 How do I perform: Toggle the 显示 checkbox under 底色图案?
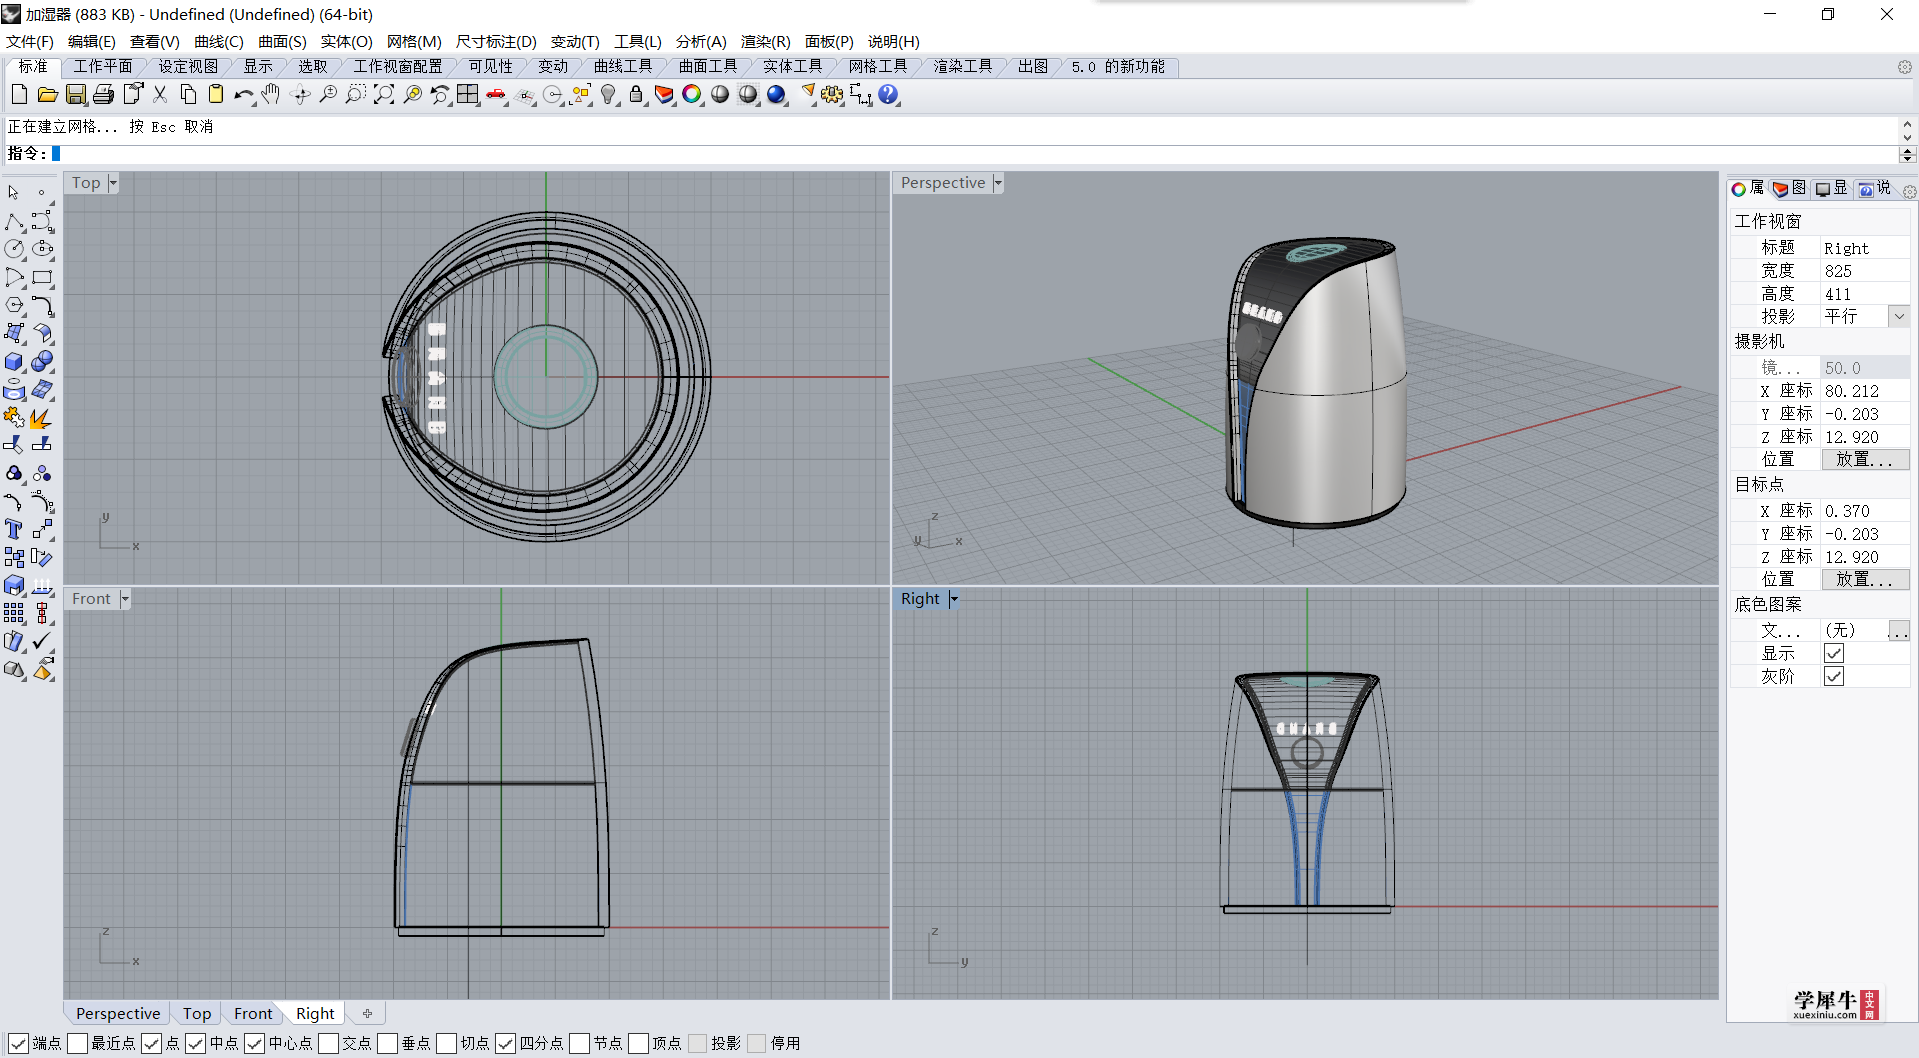1833,653
